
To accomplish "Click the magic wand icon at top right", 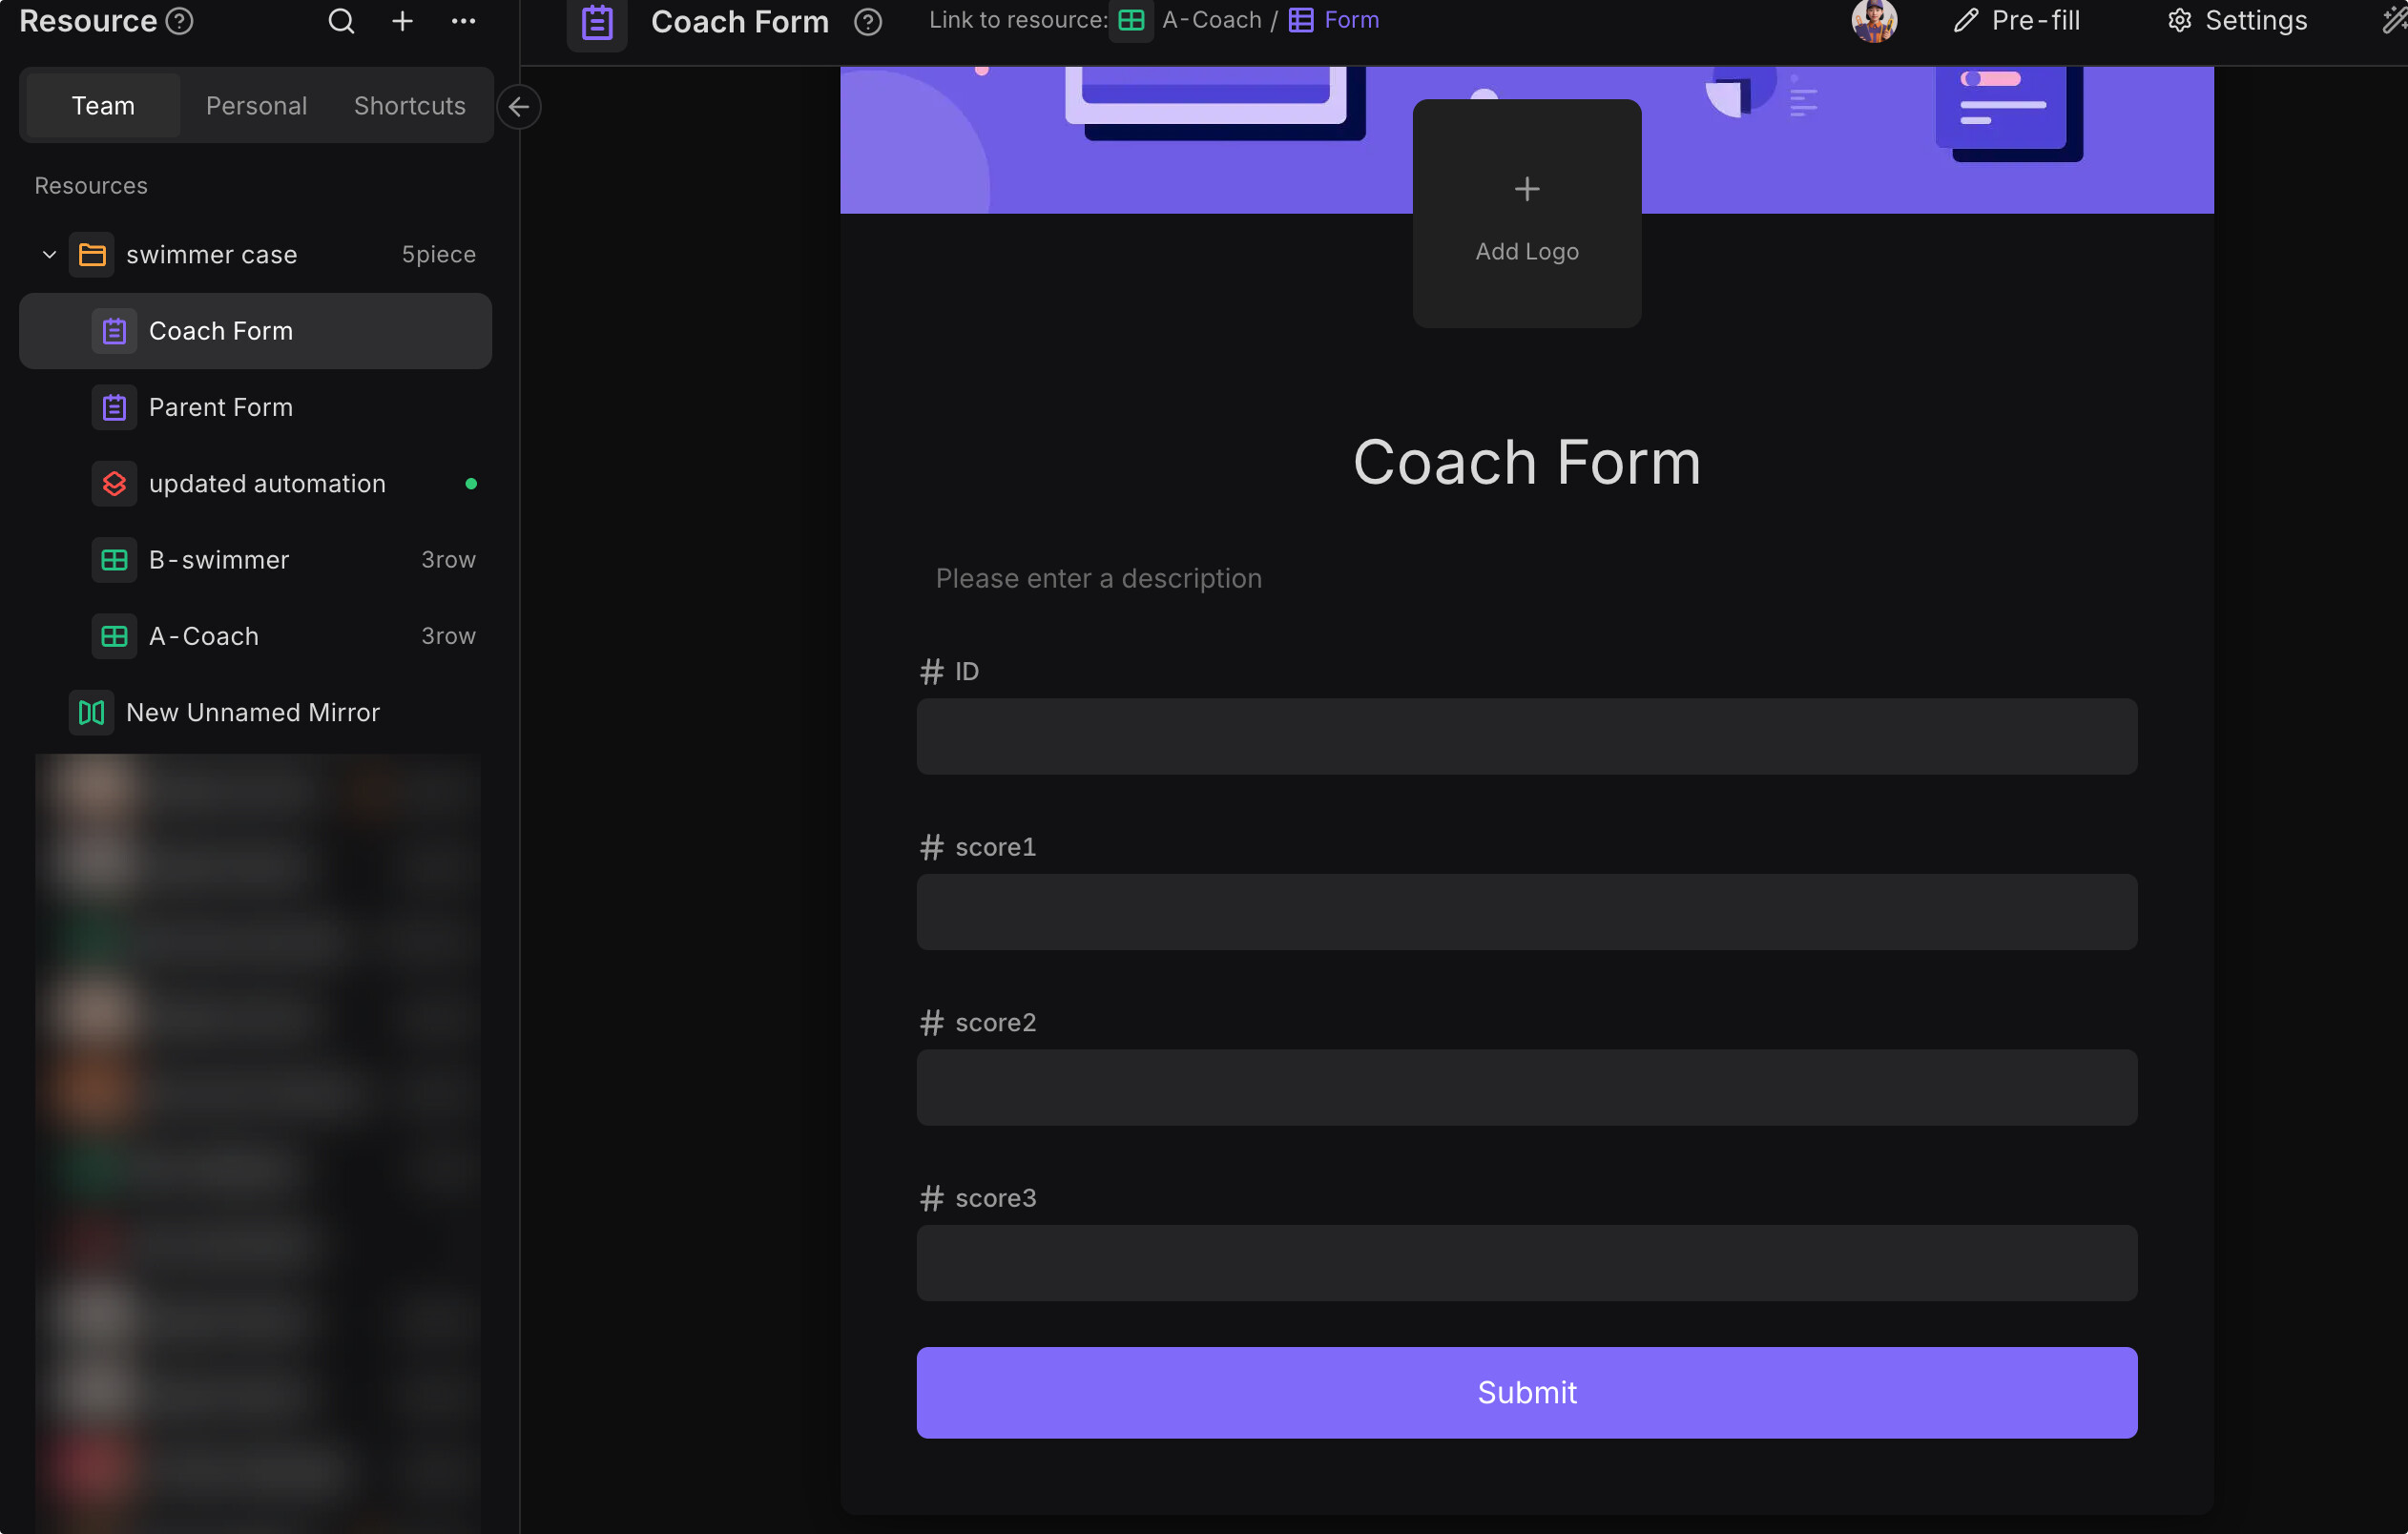I will tap(2393, 21).
